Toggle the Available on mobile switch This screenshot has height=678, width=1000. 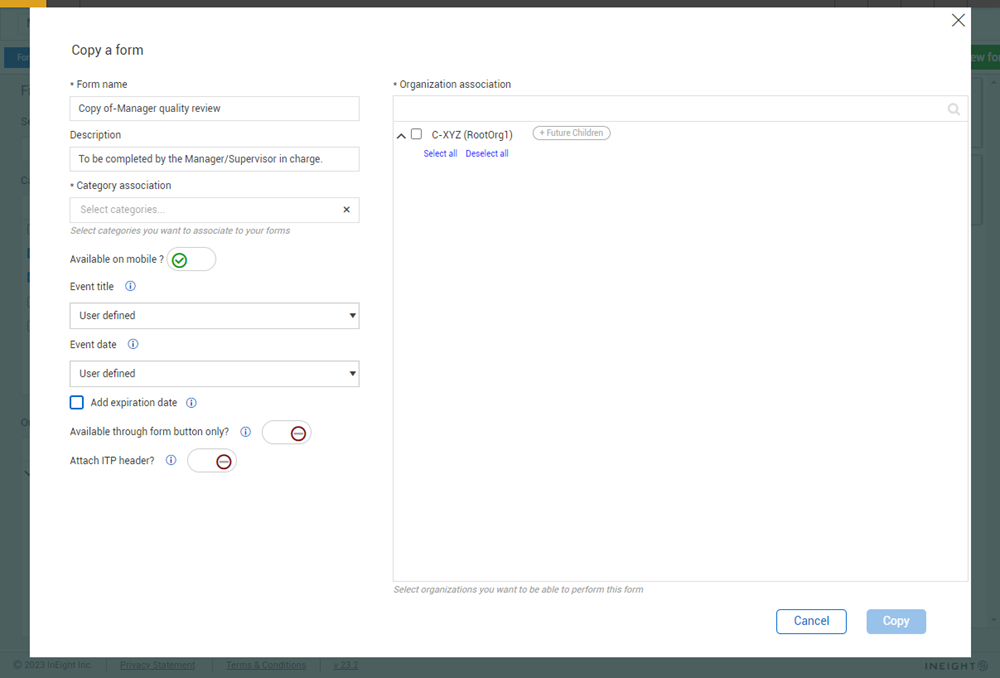(x=191, y=260)
